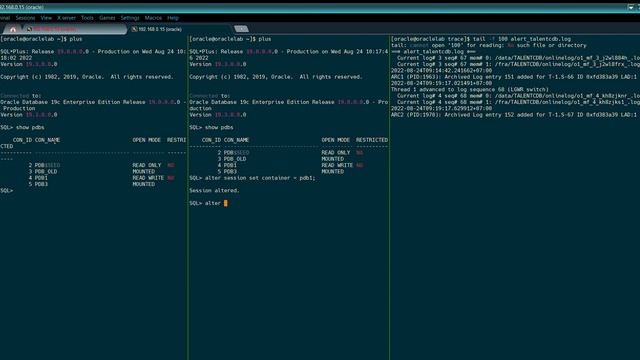The width and height of the screenshot is (640, 360).
Task: Click READ WRITE value in the middle pane
Action: pyautogui.click(x=337, y=165)
